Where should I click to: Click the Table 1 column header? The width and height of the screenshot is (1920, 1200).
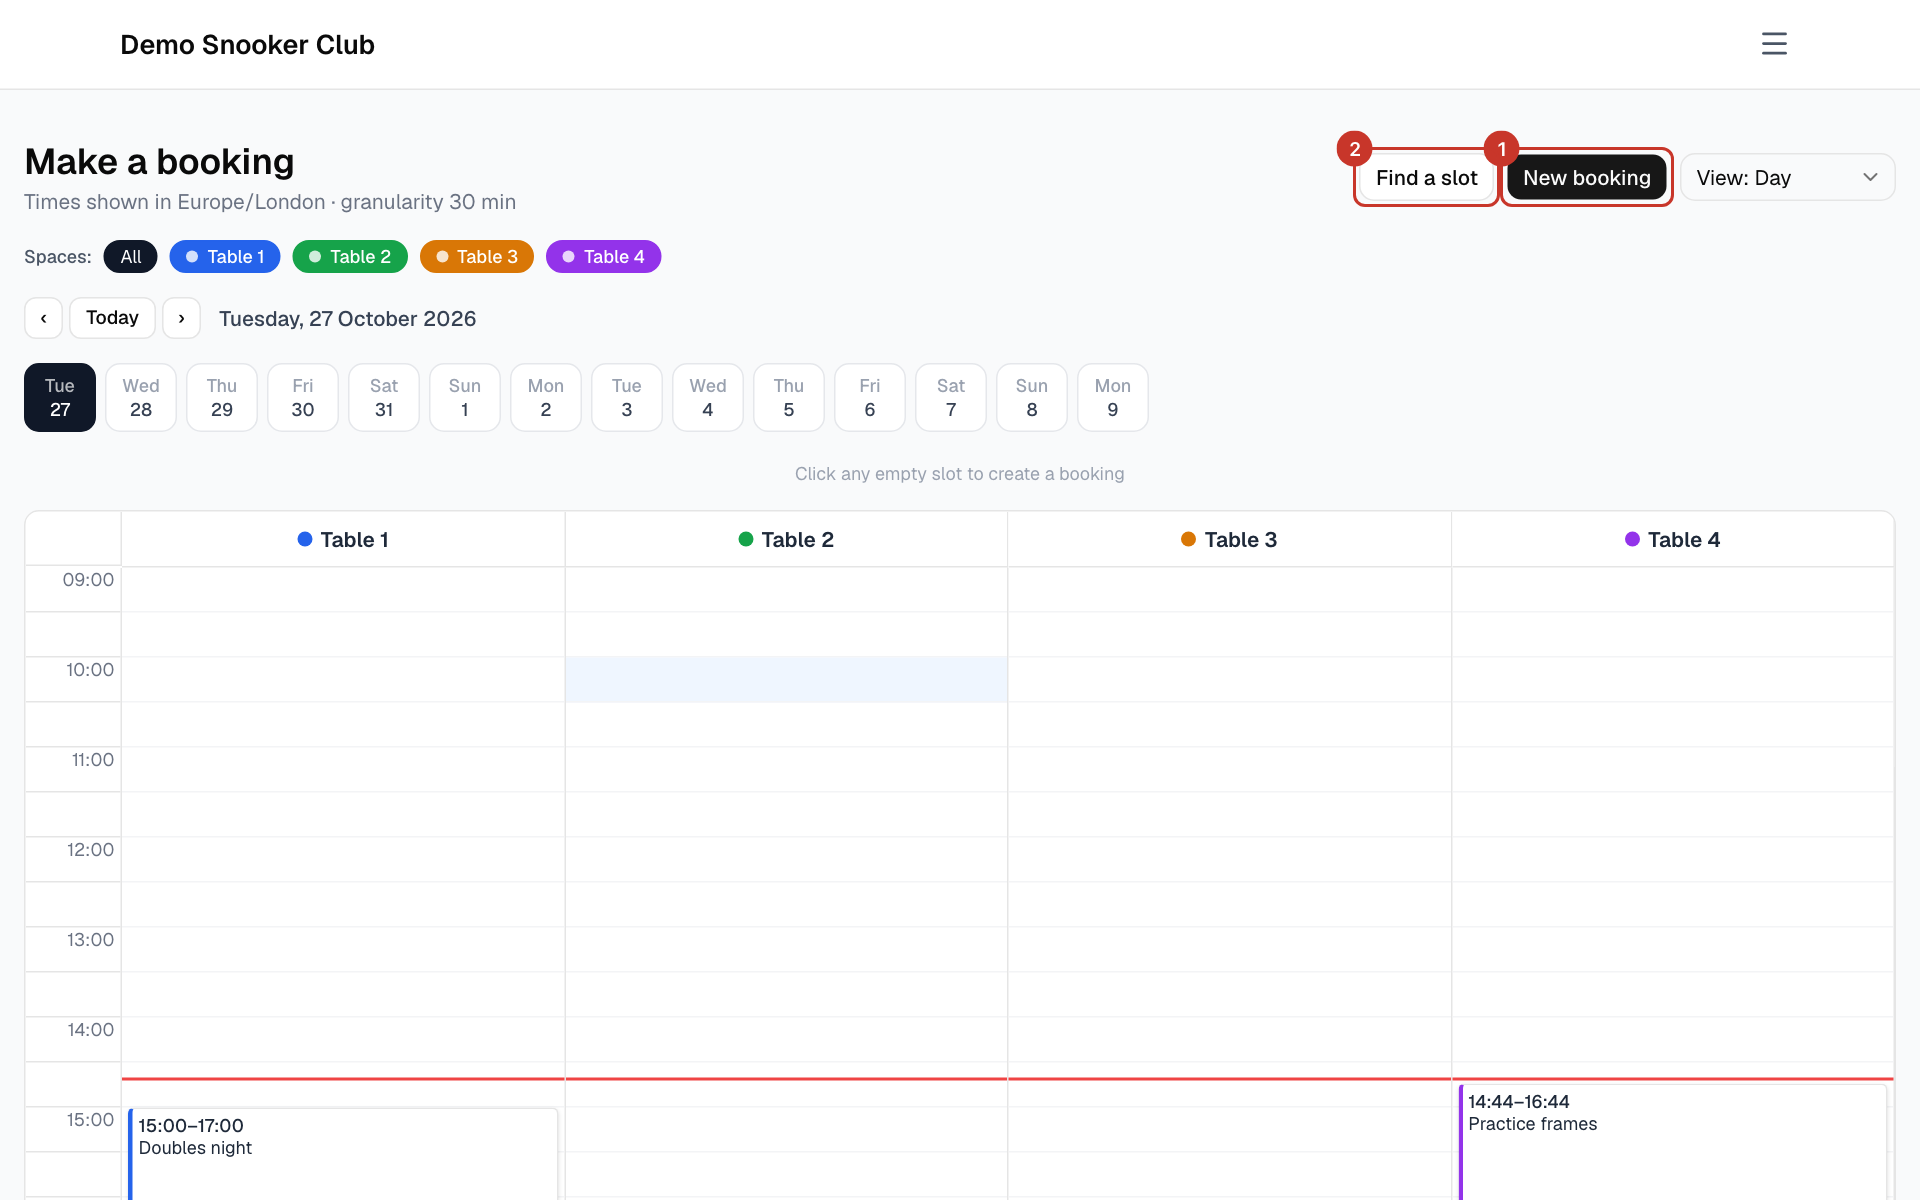[x=343, y=540]
